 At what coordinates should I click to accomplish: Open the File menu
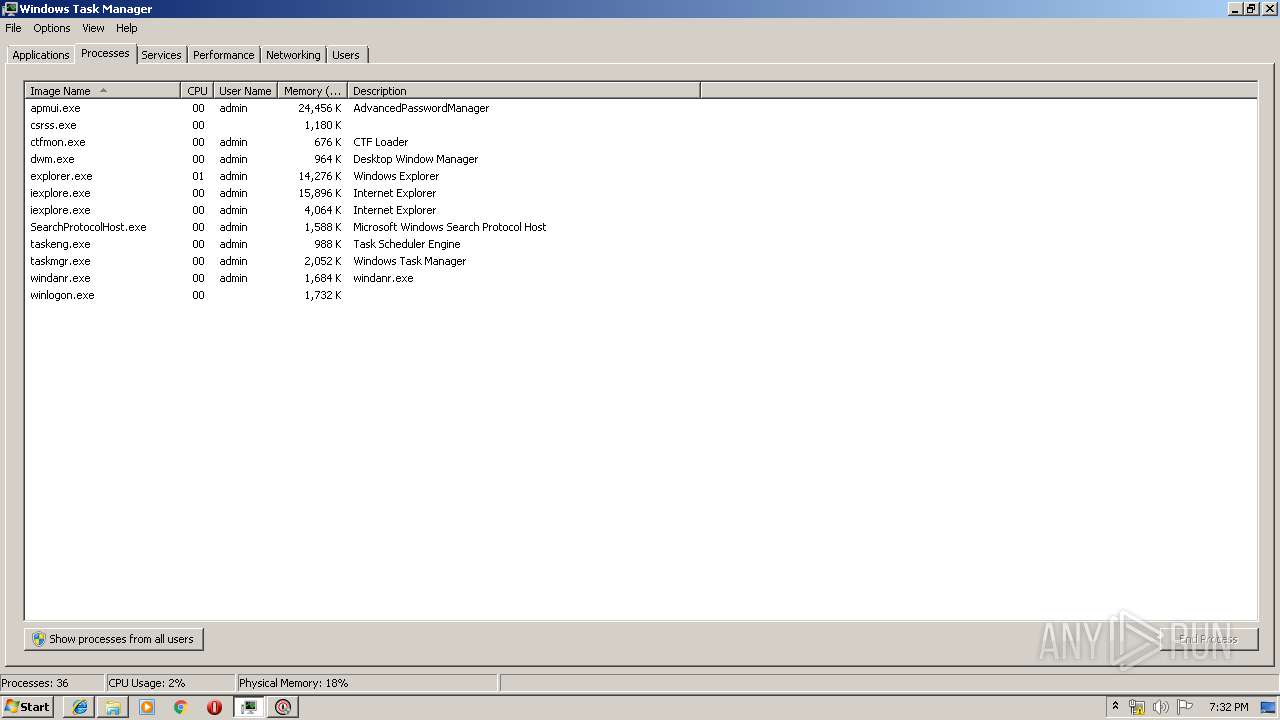(x=13, y=28)
